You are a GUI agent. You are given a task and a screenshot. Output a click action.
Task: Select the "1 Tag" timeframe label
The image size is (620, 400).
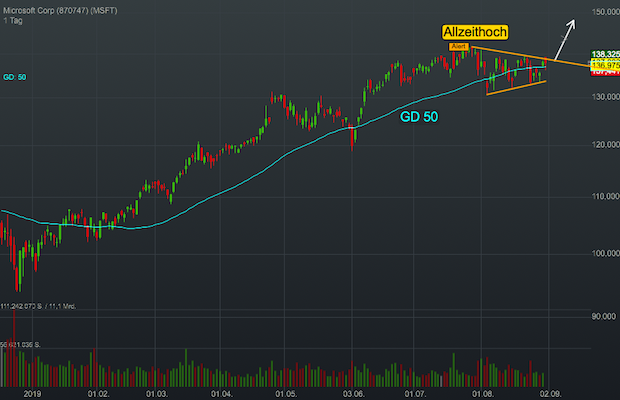pyautogui.click(x=13, y=21)
